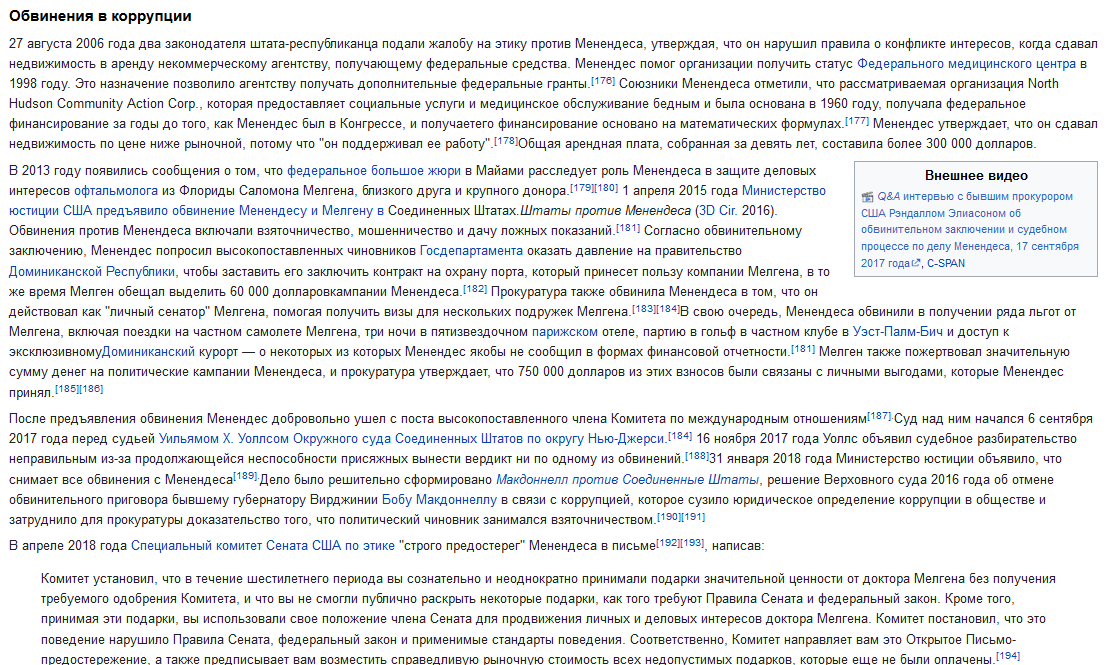The height and width of the screenshot is (665, 1111).
Task: Click the C-SPAN link in the video box
Action: click(x=946, y=263)
